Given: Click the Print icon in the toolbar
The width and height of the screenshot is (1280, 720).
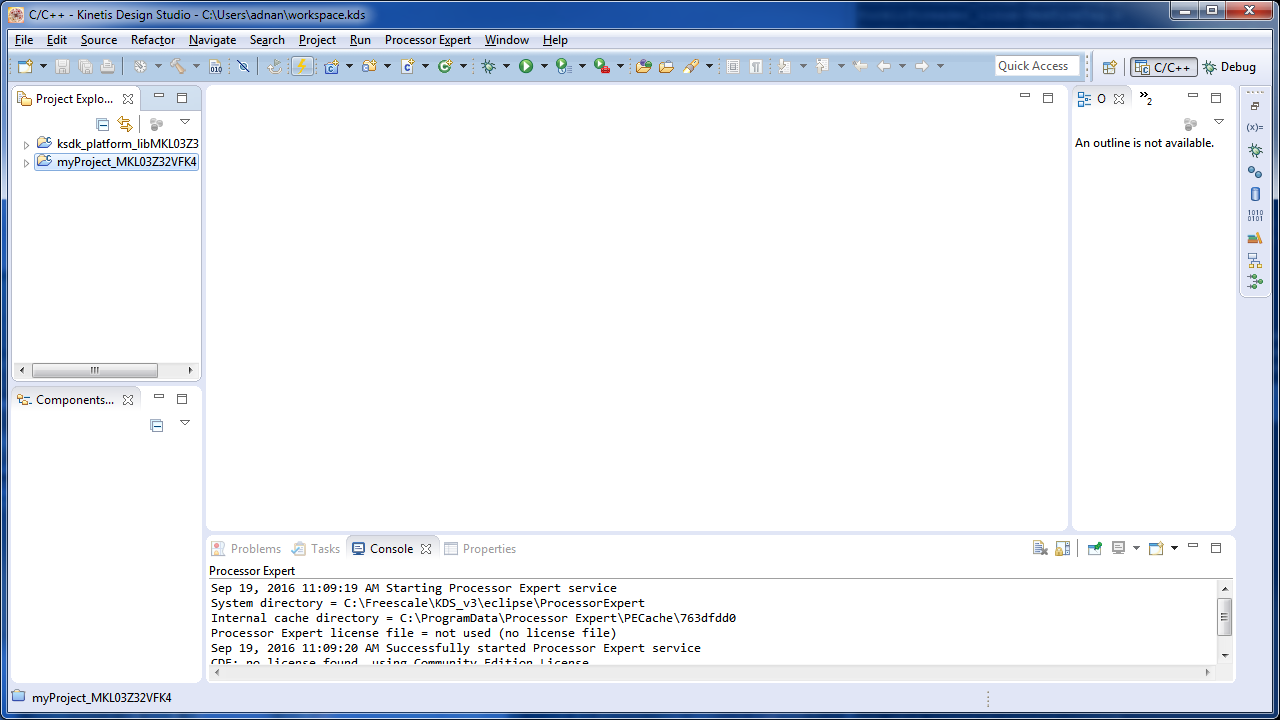Looking at the screenshot, I should [x=107, y=66].
